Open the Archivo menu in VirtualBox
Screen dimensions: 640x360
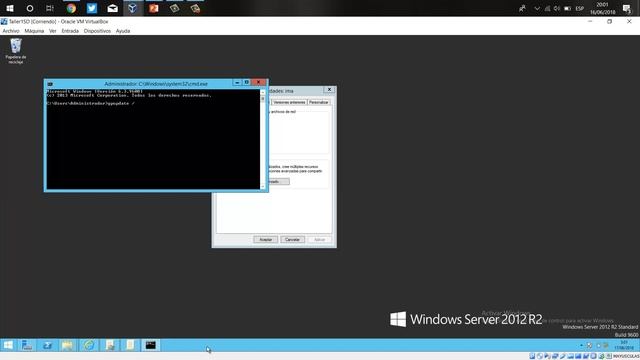(x=11, y=31)
